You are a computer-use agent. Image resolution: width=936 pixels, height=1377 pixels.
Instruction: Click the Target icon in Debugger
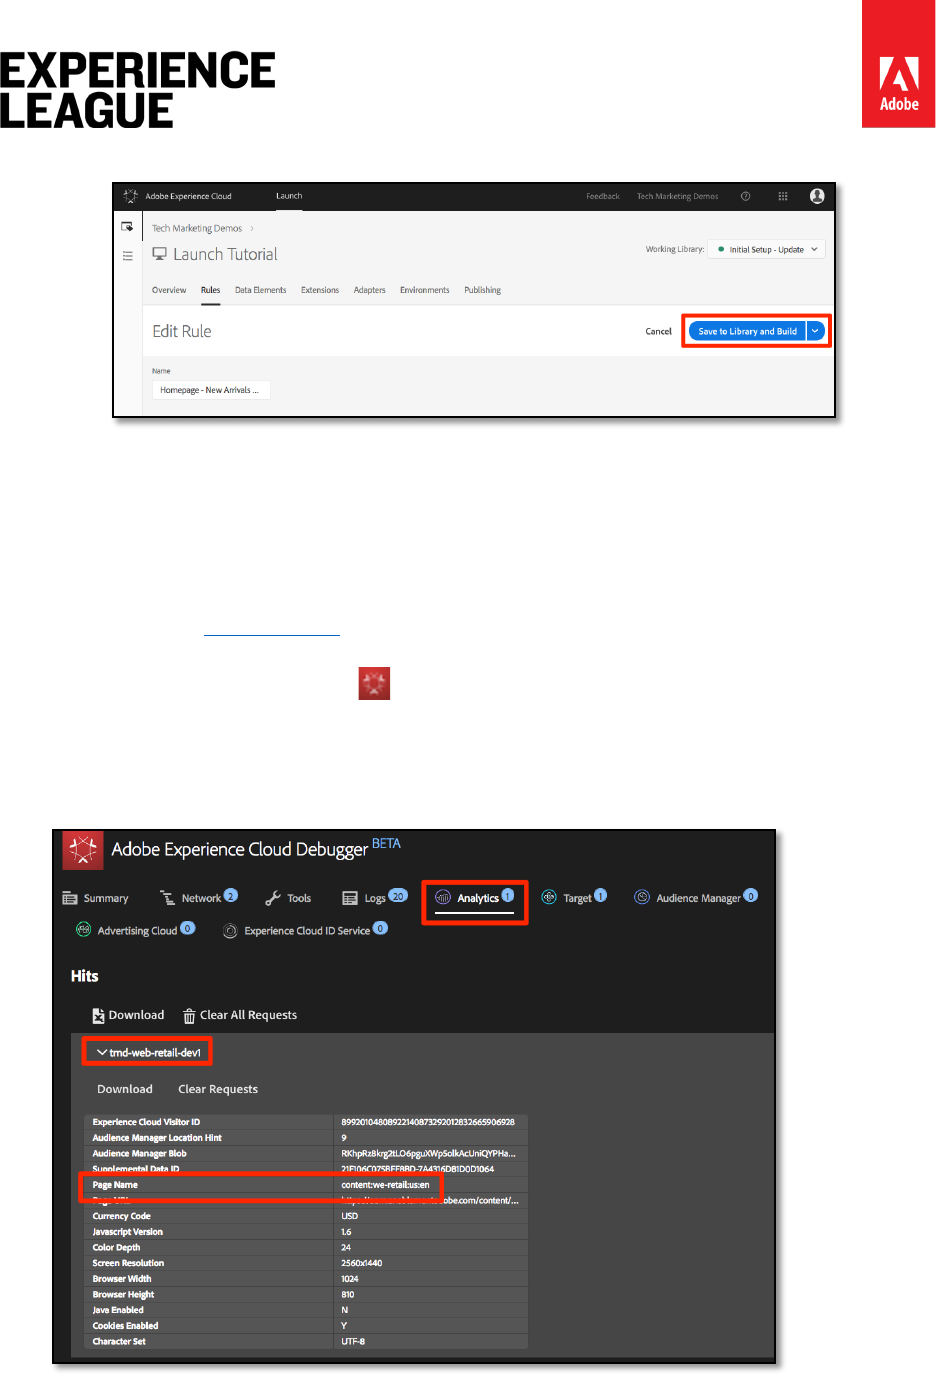(549, 897)
